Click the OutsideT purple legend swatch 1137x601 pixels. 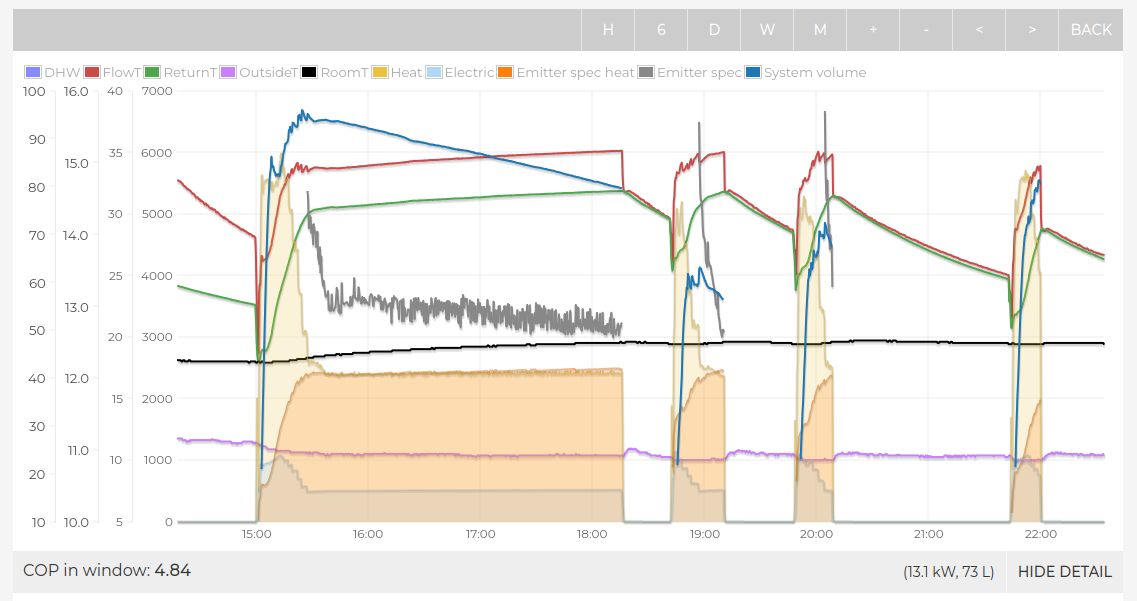coord(229,73)
